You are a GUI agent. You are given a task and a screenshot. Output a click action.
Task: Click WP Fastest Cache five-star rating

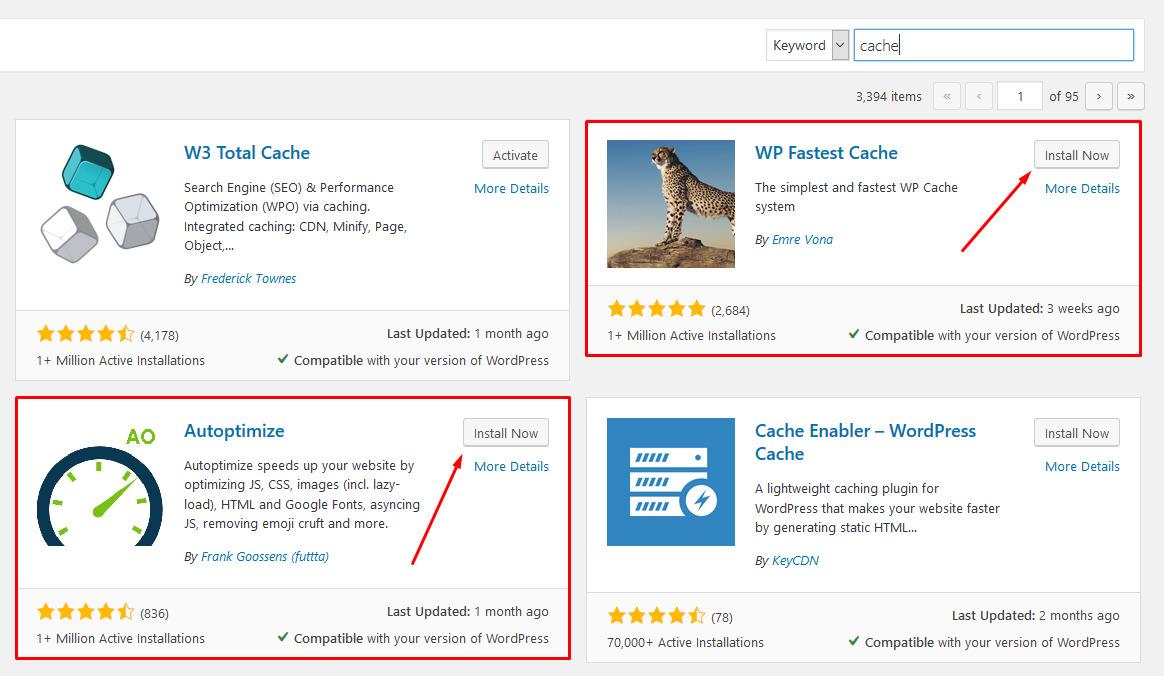click(x=656, y=309)
